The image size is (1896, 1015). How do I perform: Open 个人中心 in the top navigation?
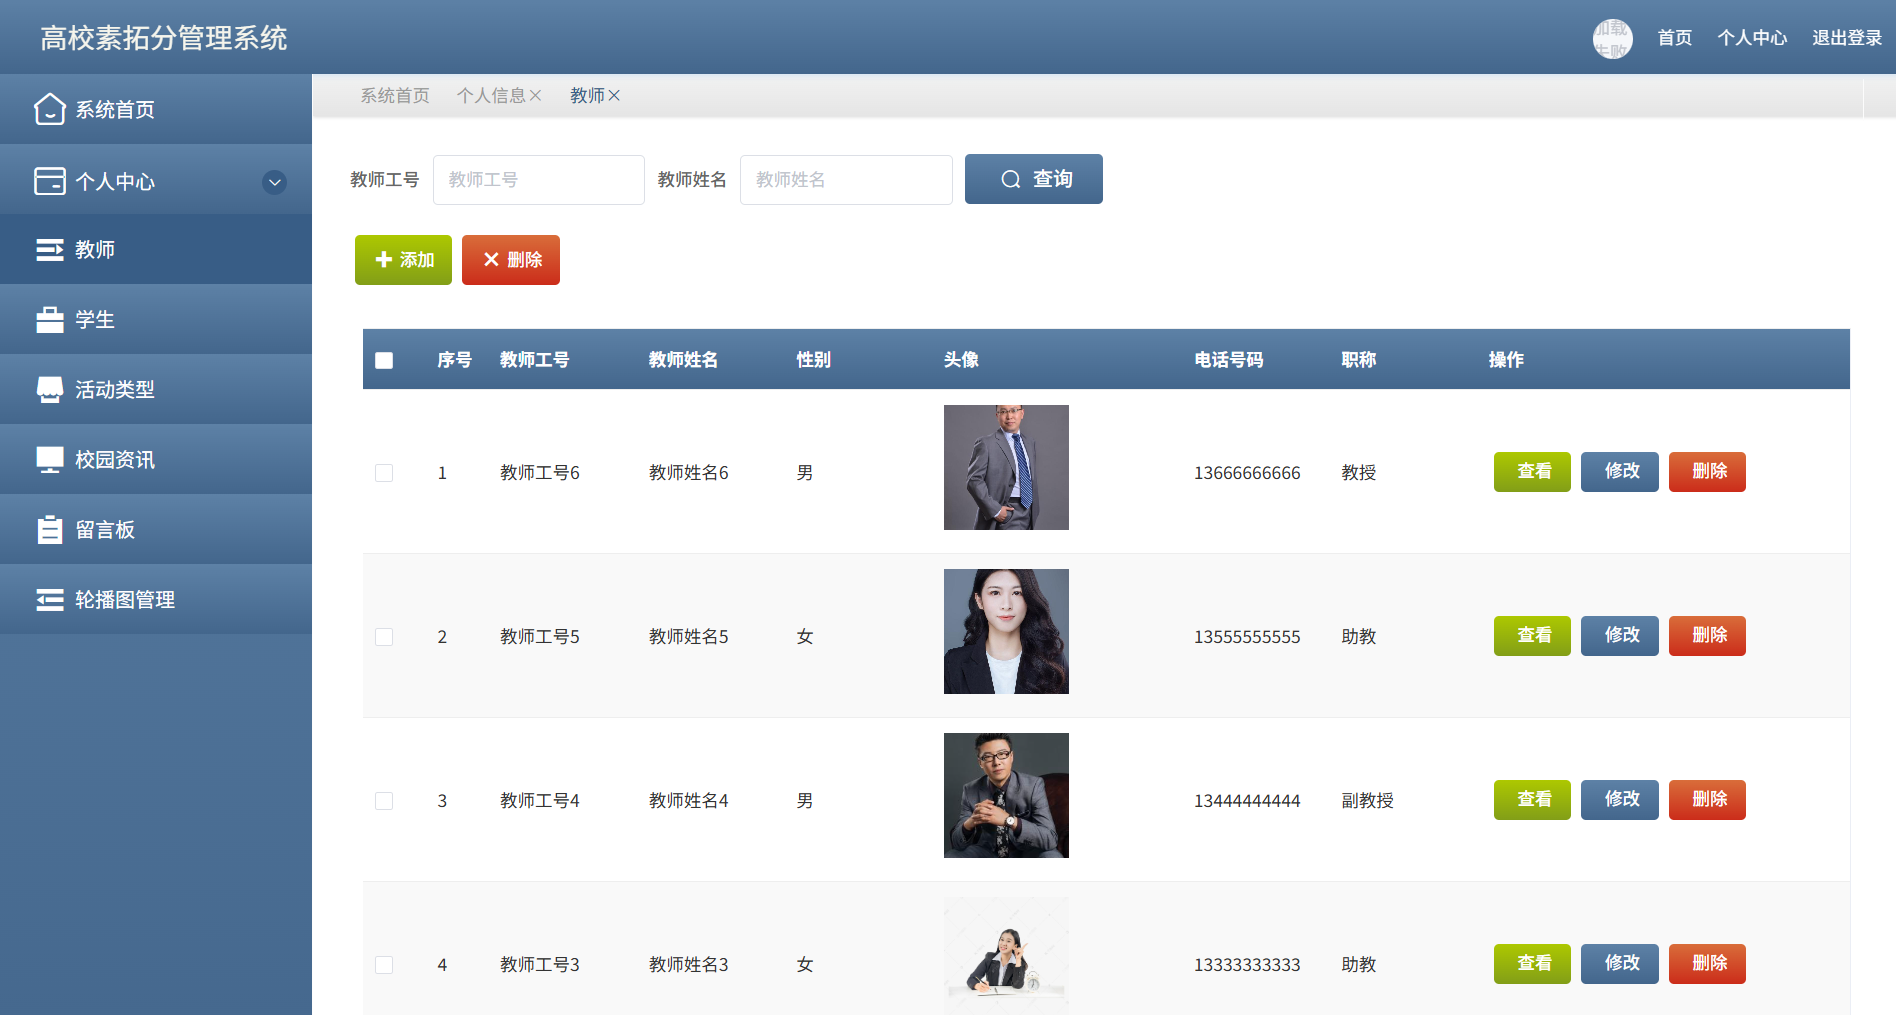coord(1752,38)
